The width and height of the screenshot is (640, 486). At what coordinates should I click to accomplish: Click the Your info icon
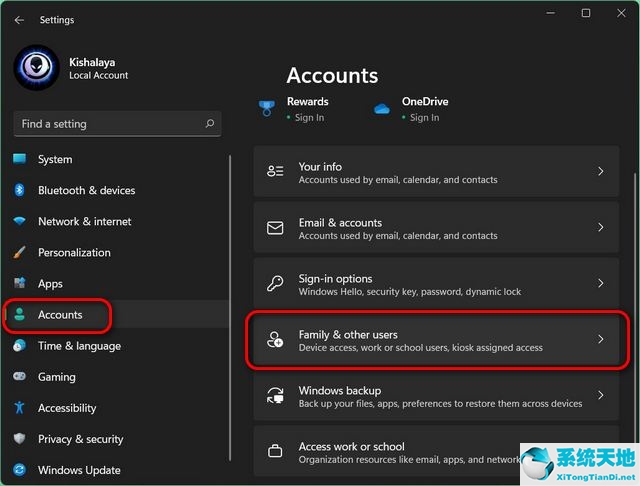(275, 171)
